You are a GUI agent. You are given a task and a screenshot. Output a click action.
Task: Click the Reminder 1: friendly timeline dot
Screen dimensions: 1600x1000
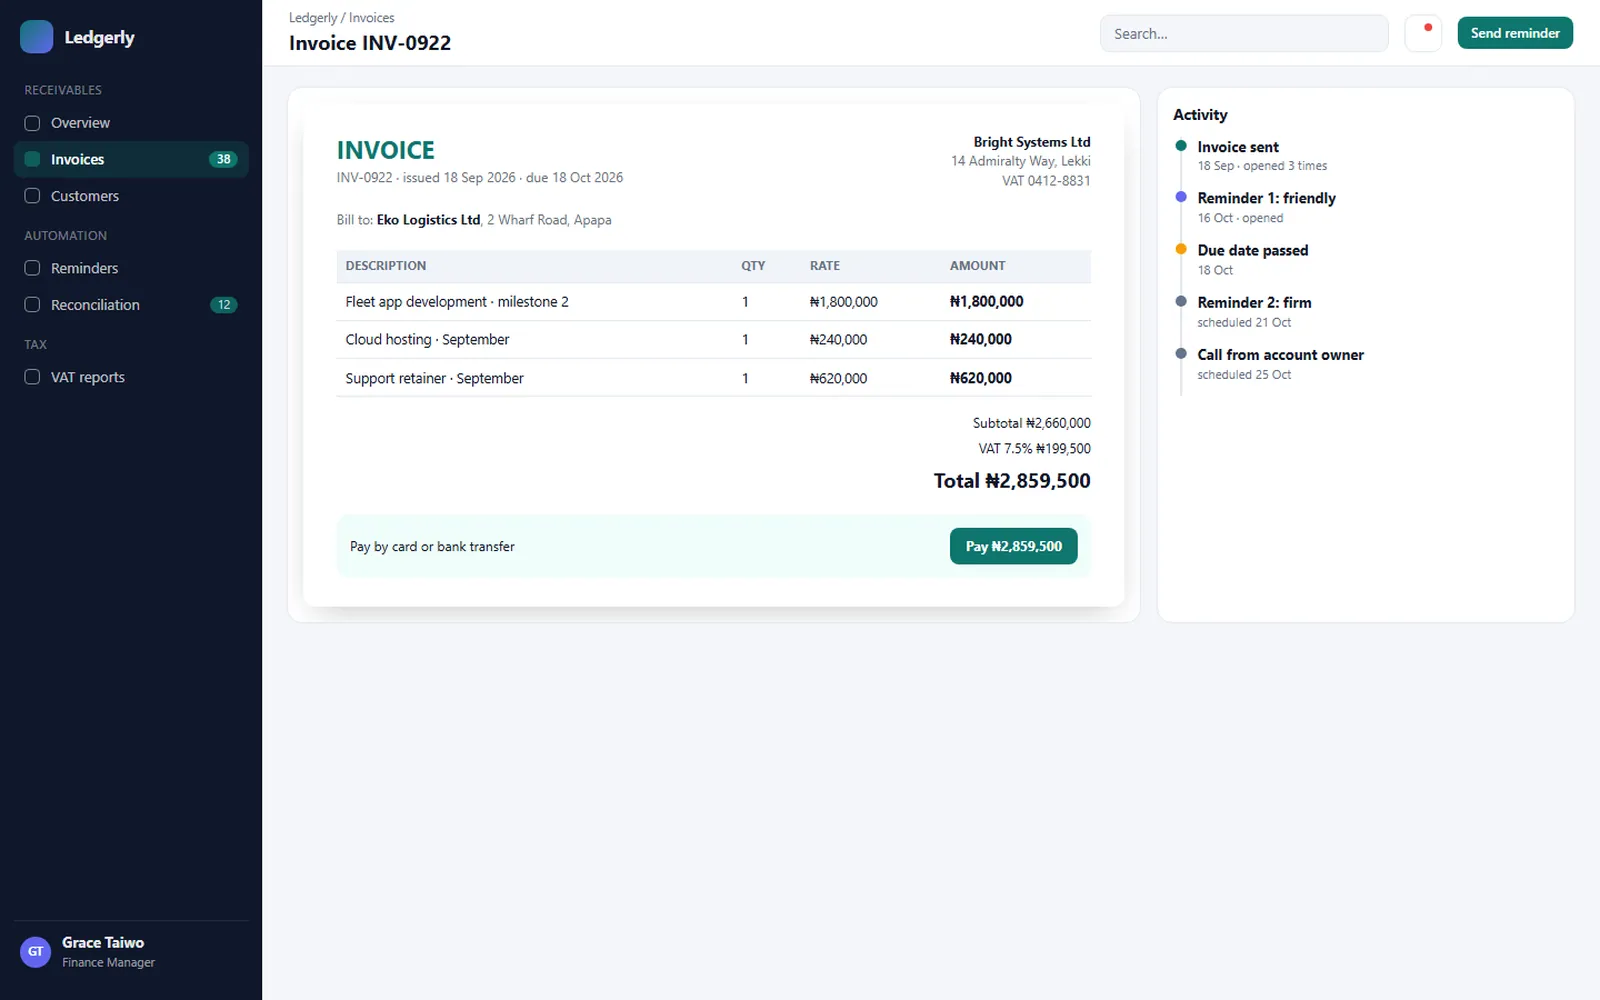(1181, 197)
